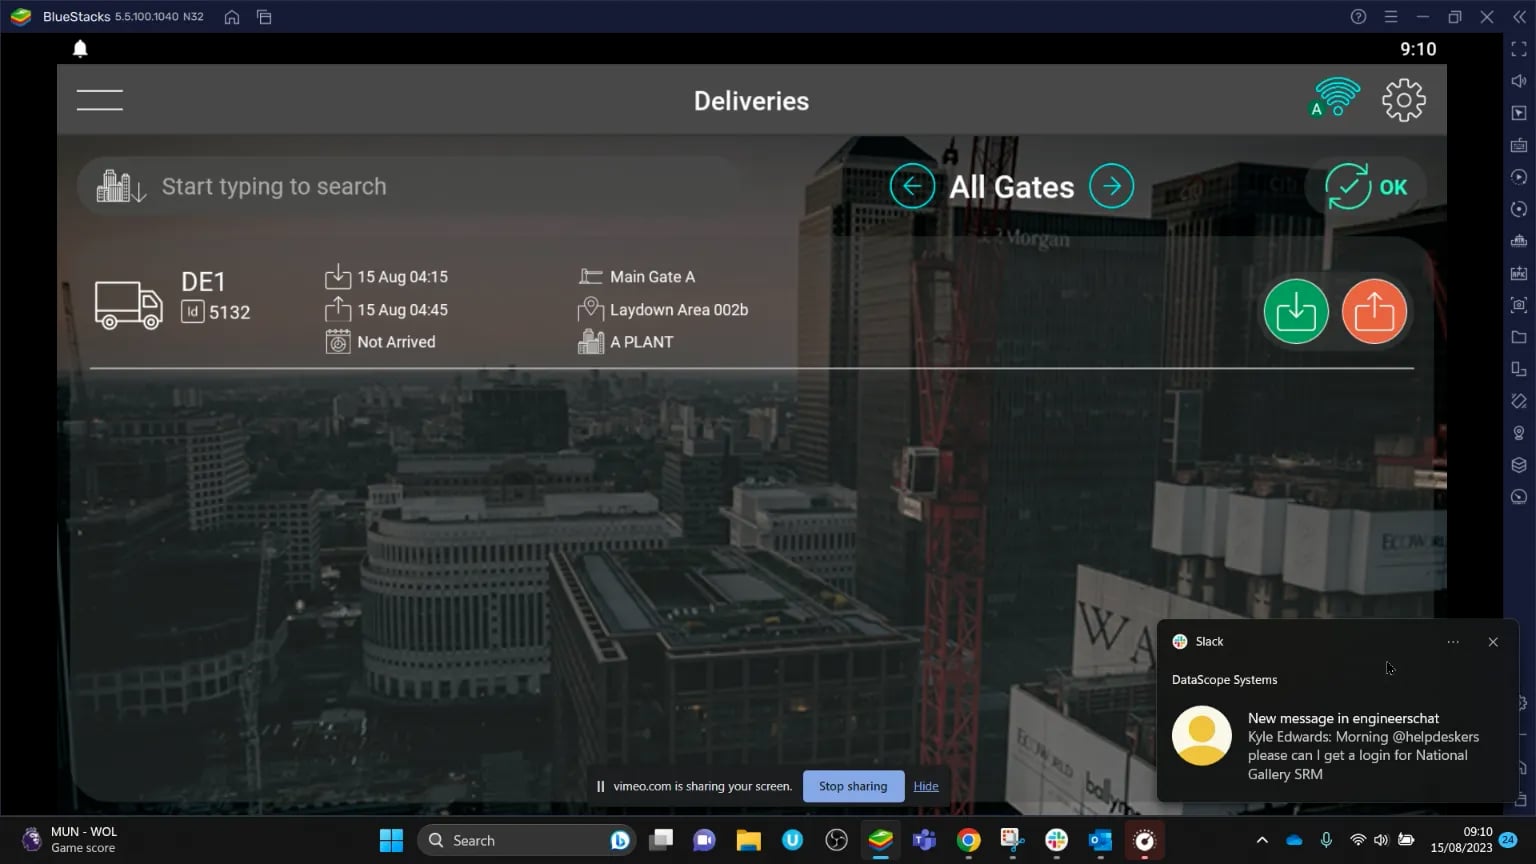Click the Not Arrived status text
Viewport: 1536px width, 864px height.
point(396,342)
